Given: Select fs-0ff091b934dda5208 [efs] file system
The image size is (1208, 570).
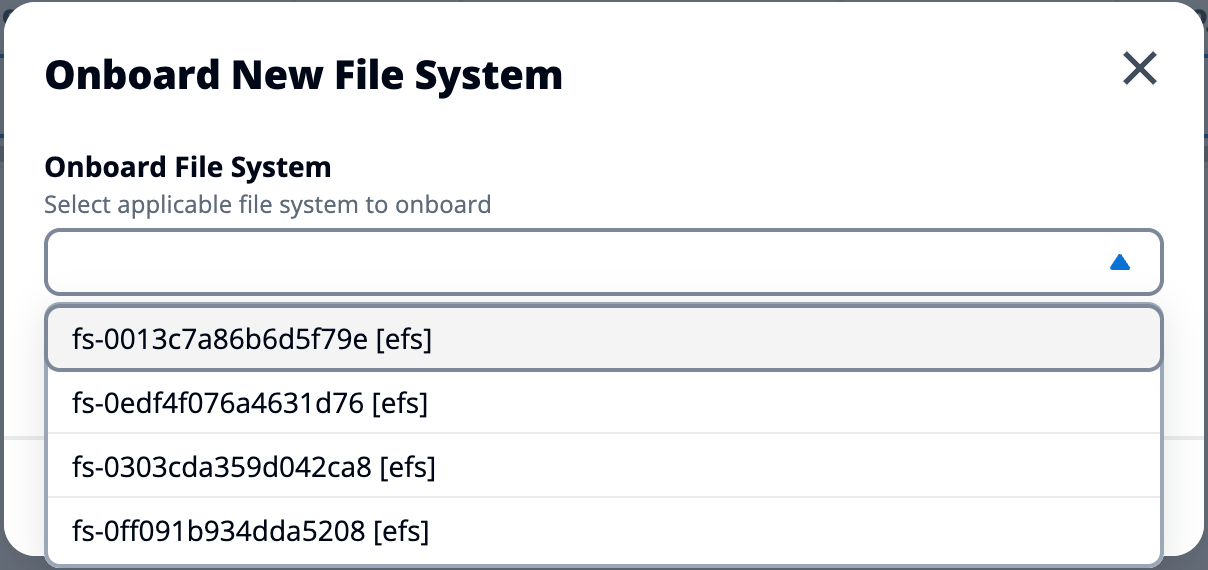Looking at the screenshot, I should 251,531.
